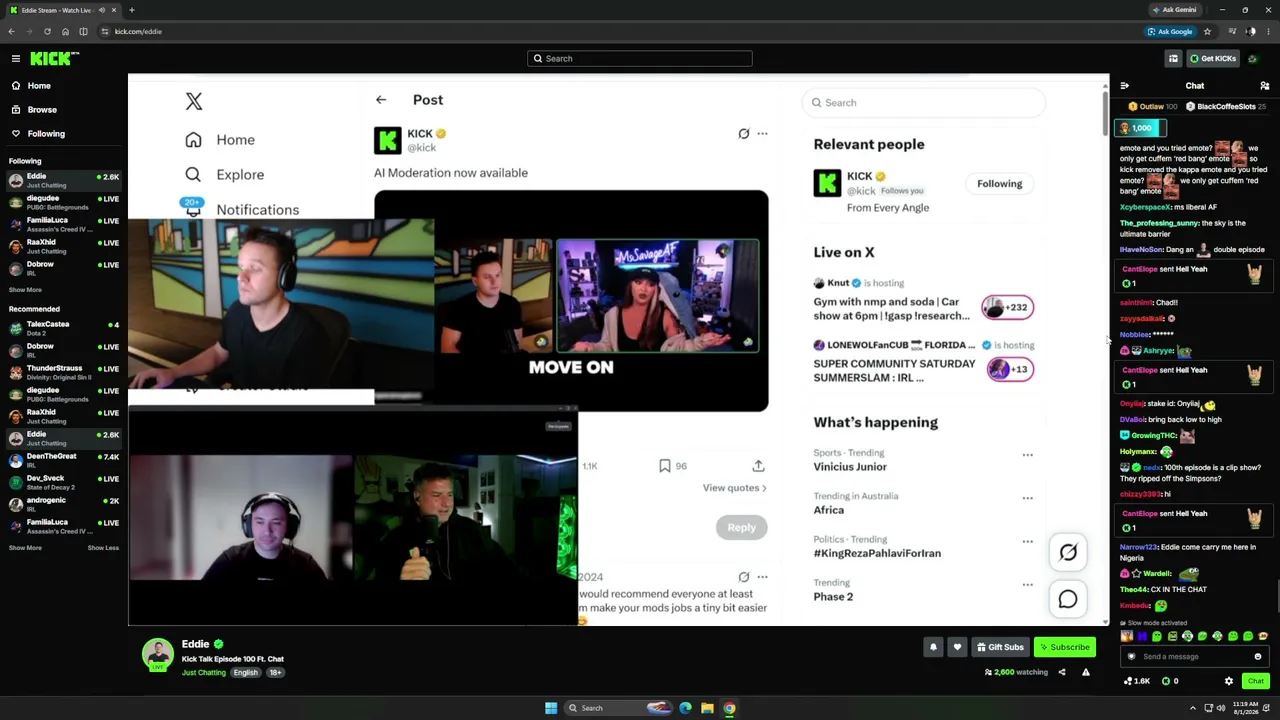Go to Kick homepage via the logo
This screenshot has width=1280, height=720.
tap(53, 59)
